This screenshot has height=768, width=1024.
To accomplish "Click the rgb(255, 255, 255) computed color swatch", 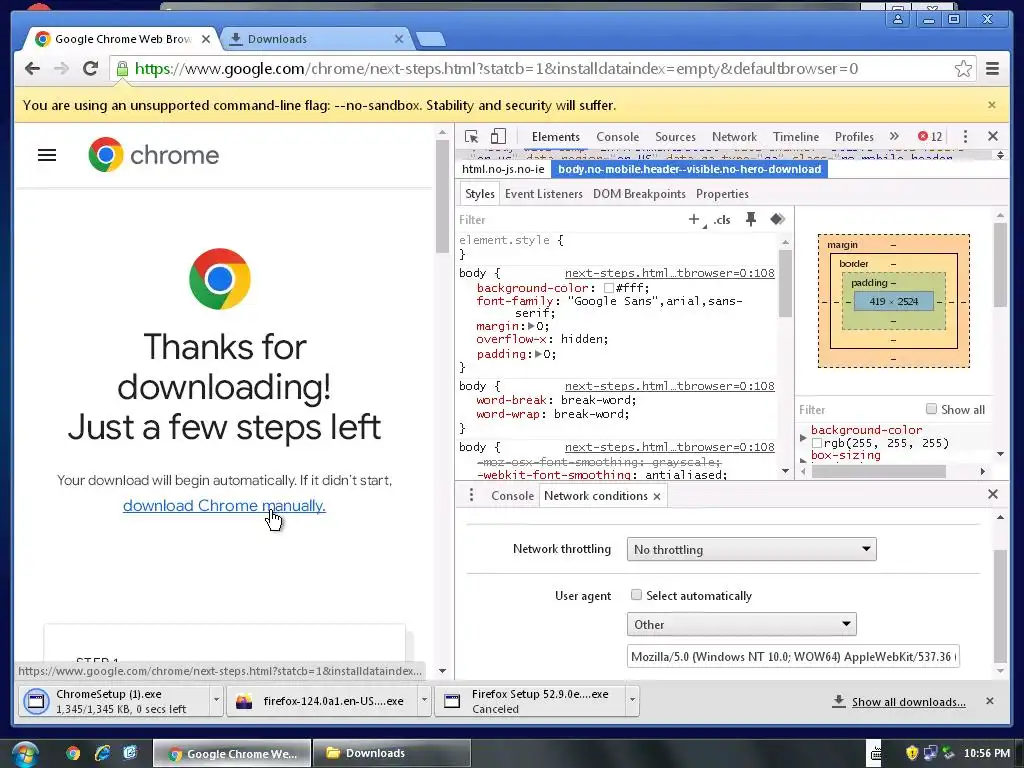I will click(816, 443).
